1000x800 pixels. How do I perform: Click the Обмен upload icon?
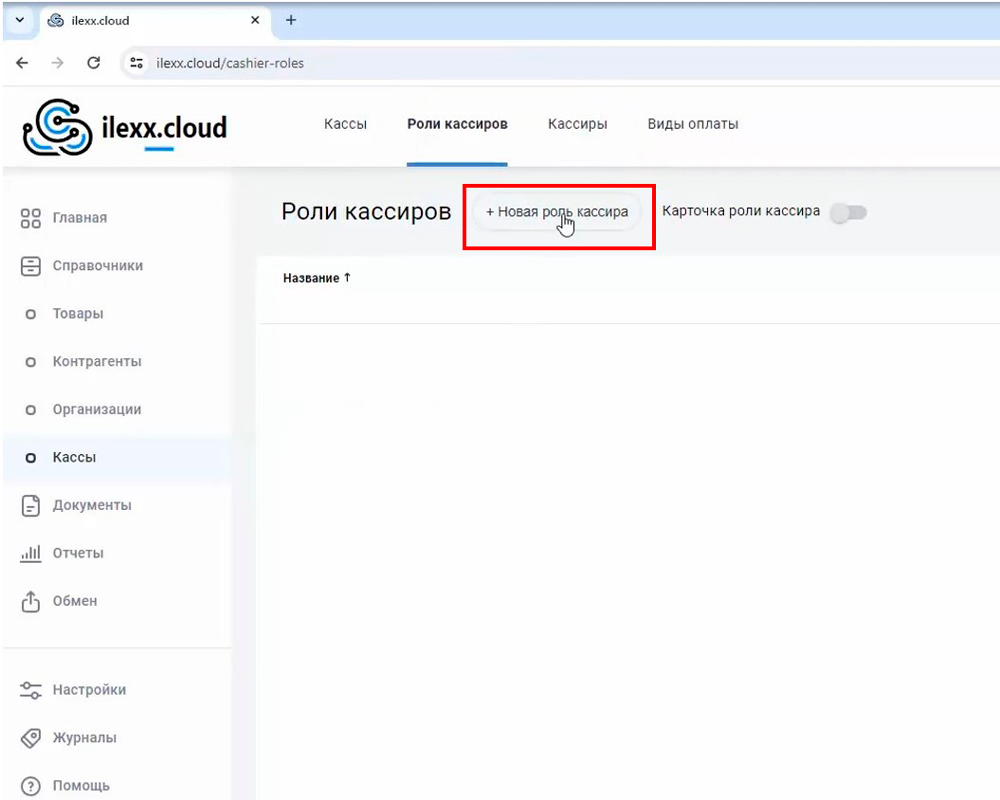click(31, 601)
